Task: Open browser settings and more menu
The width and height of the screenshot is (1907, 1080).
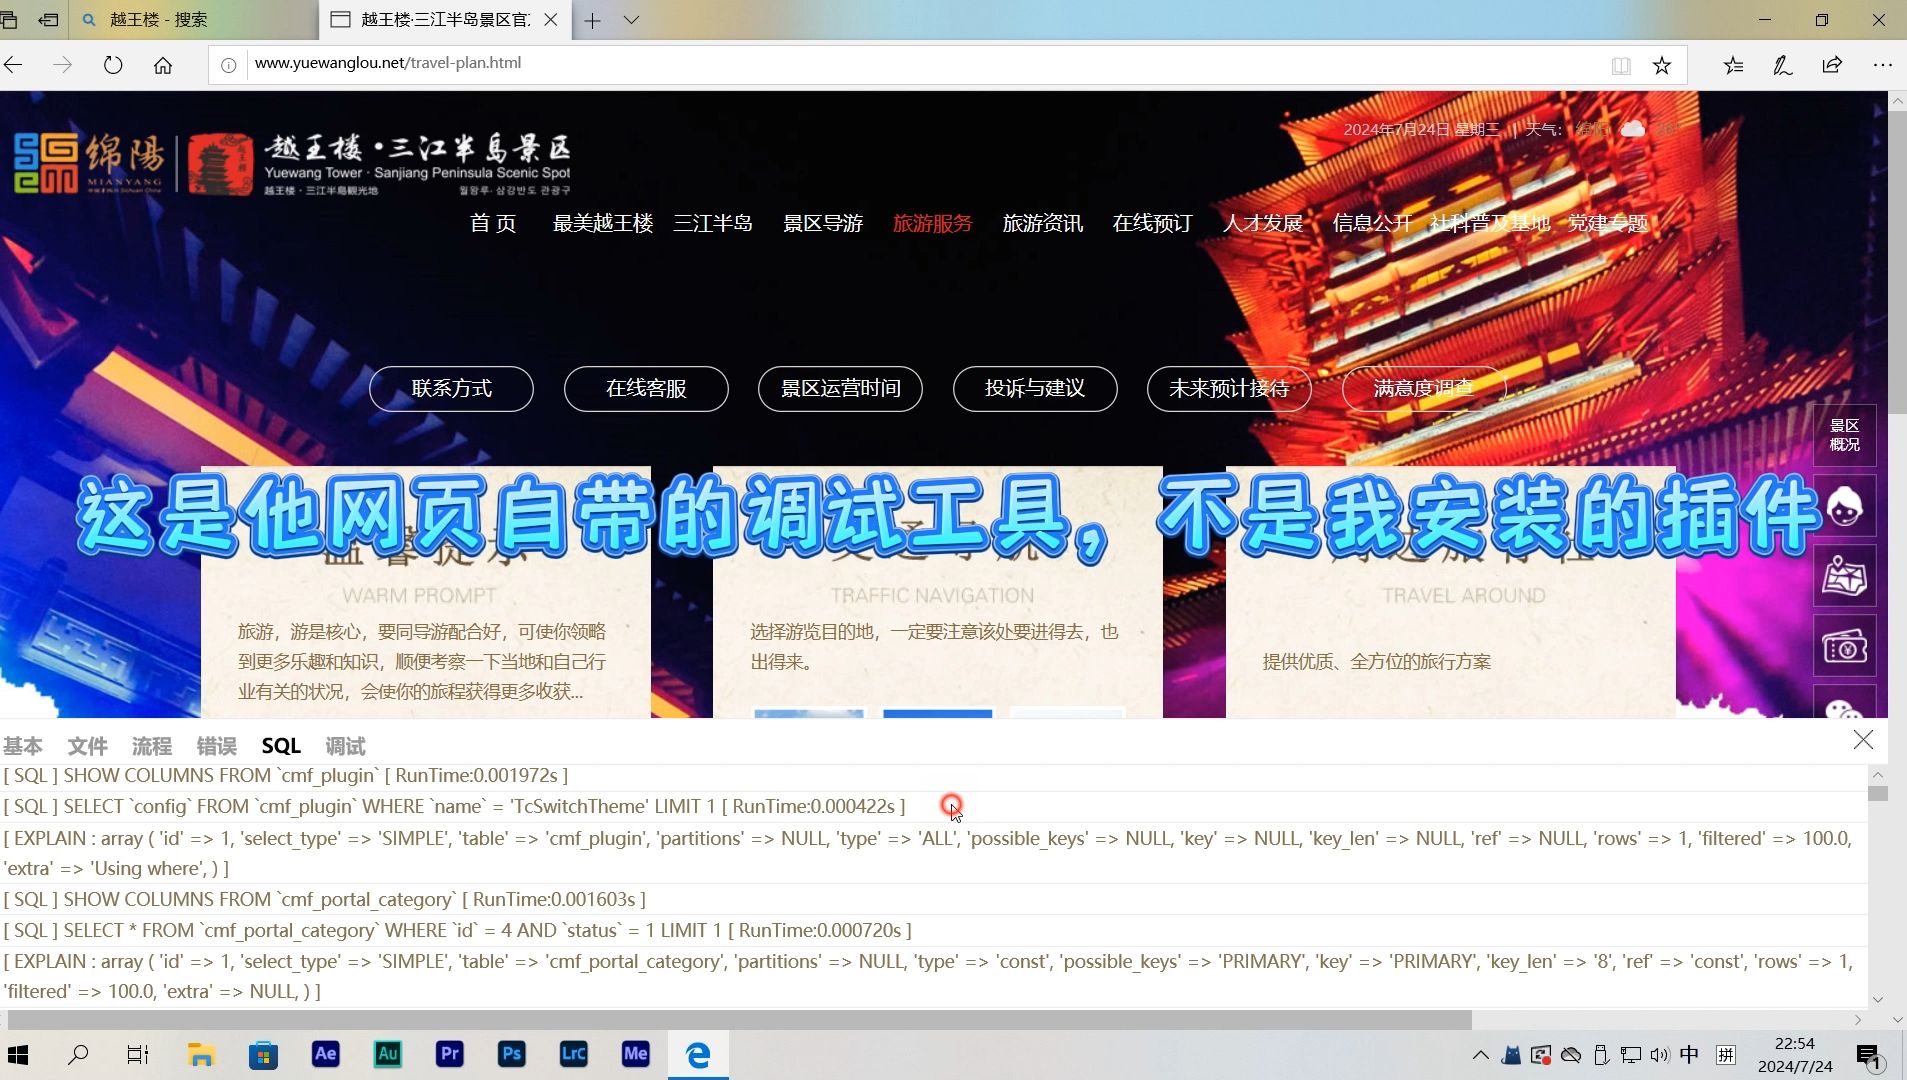Action: coord(1882,65)
